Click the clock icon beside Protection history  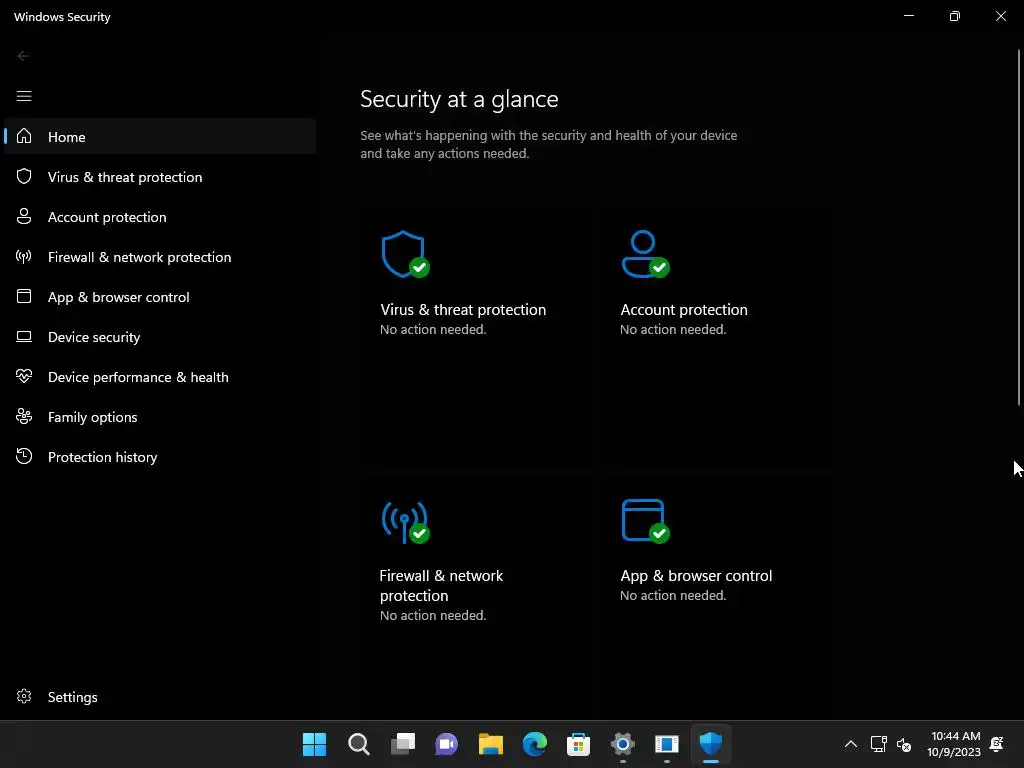(x=24, y=456)
